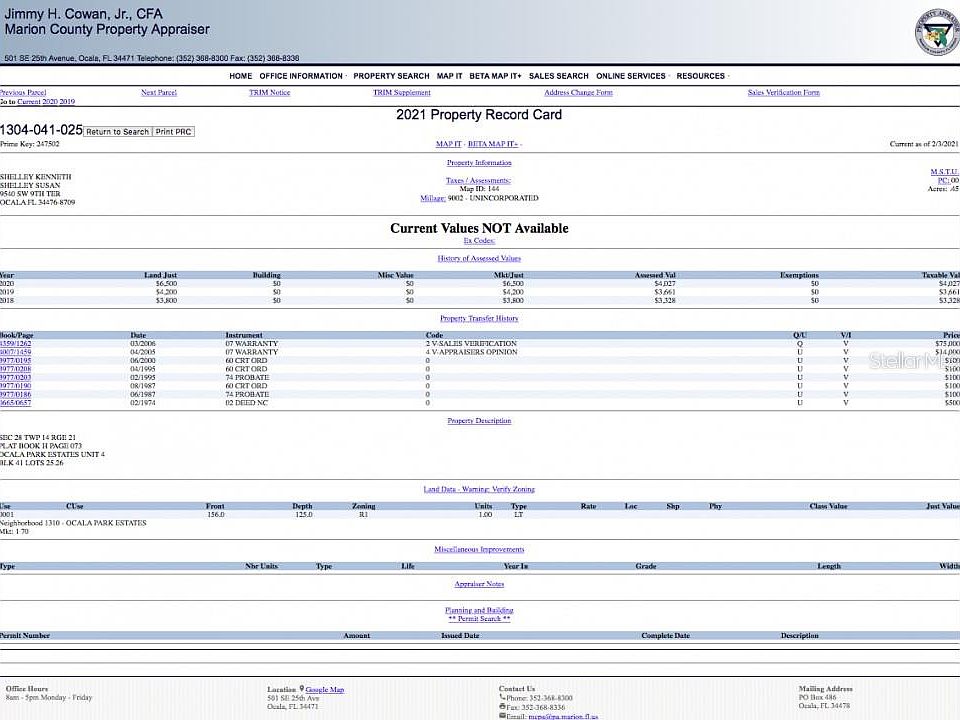
Task: Click the Miscellaneous Improvements link
Action: click(479, 549)
